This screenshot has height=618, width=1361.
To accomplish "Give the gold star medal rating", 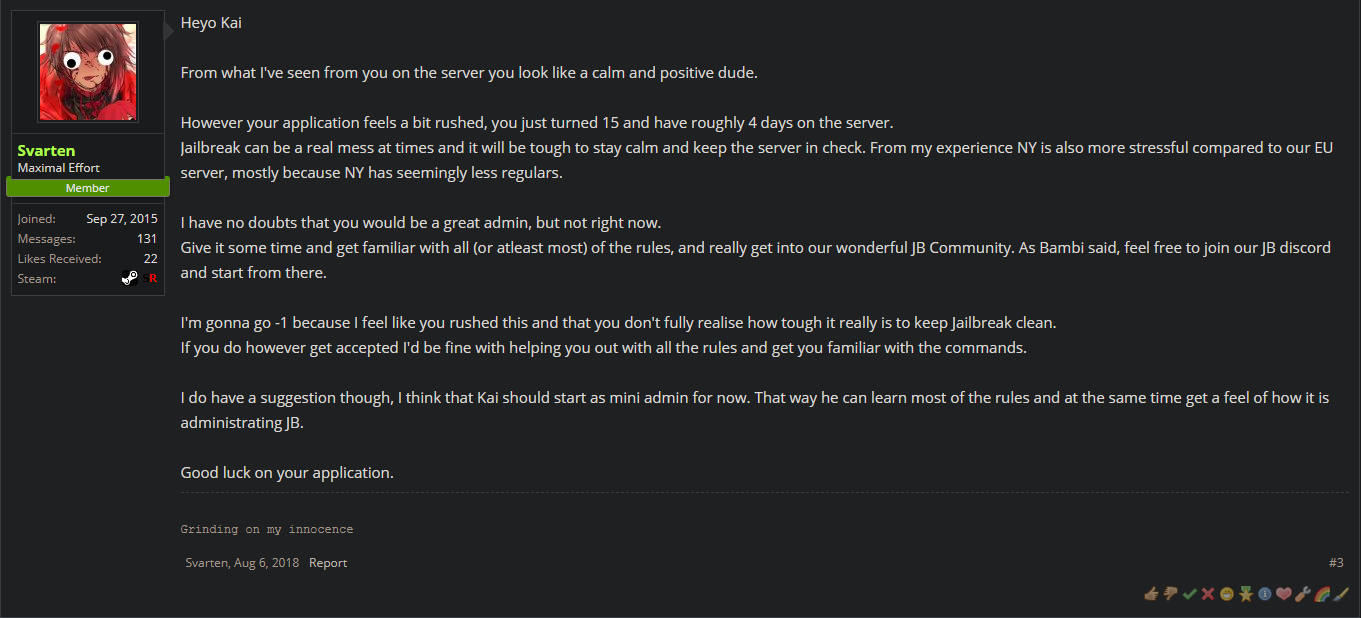I will click(x=1245, y=594).
